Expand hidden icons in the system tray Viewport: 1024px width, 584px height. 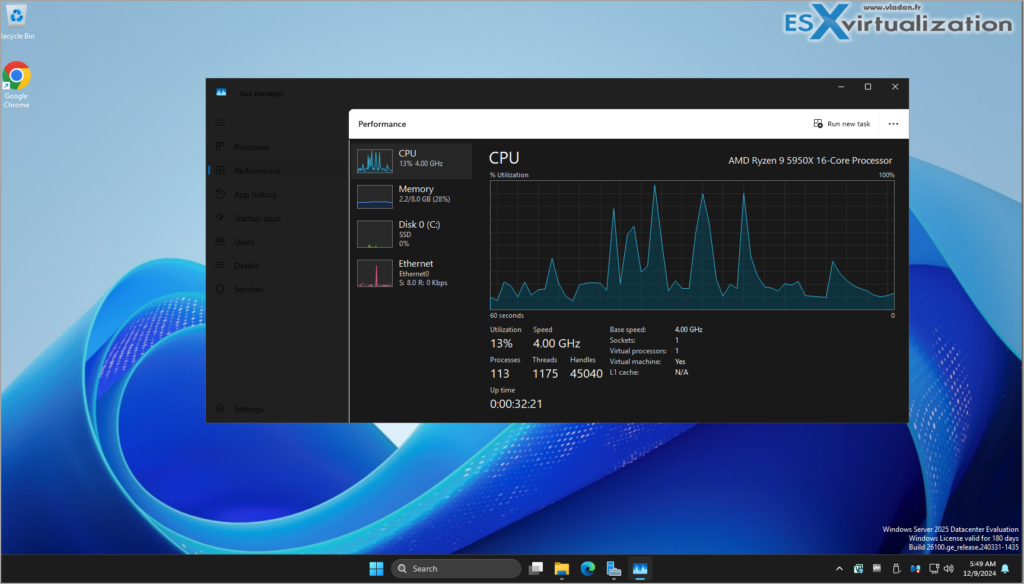point(837,568)
